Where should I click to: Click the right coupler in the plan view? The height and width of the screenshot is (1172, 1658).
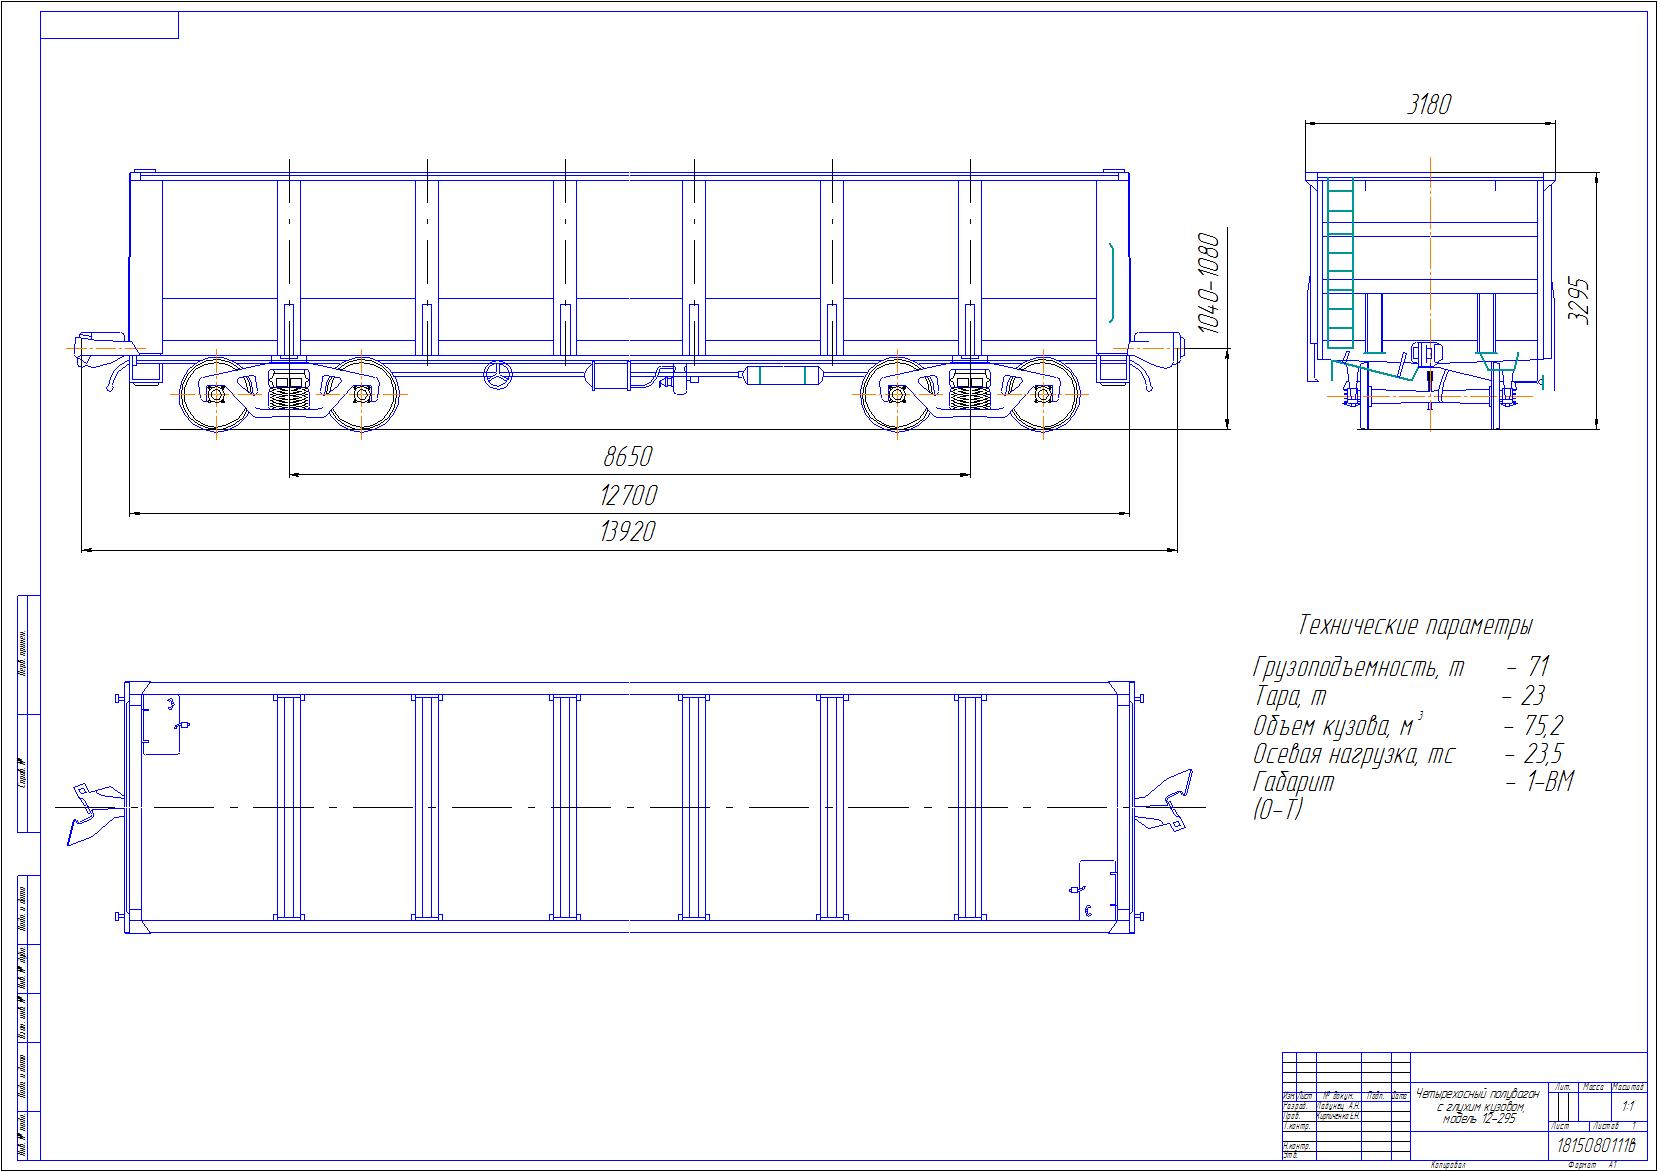point(1164,798)
